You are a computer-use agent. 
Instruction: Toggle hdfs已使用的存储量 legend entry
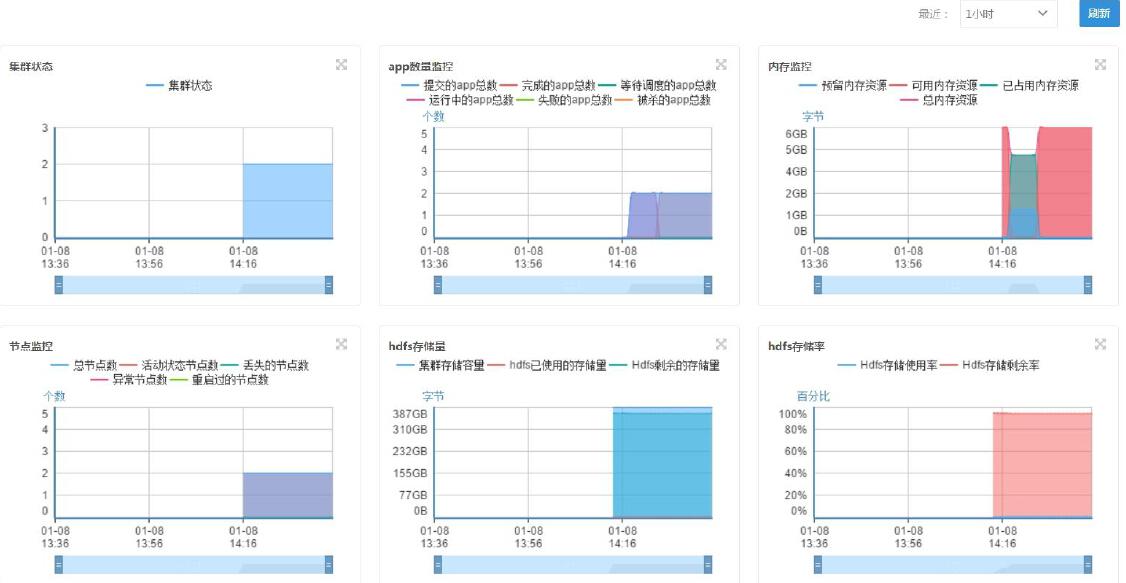point(548,366)
